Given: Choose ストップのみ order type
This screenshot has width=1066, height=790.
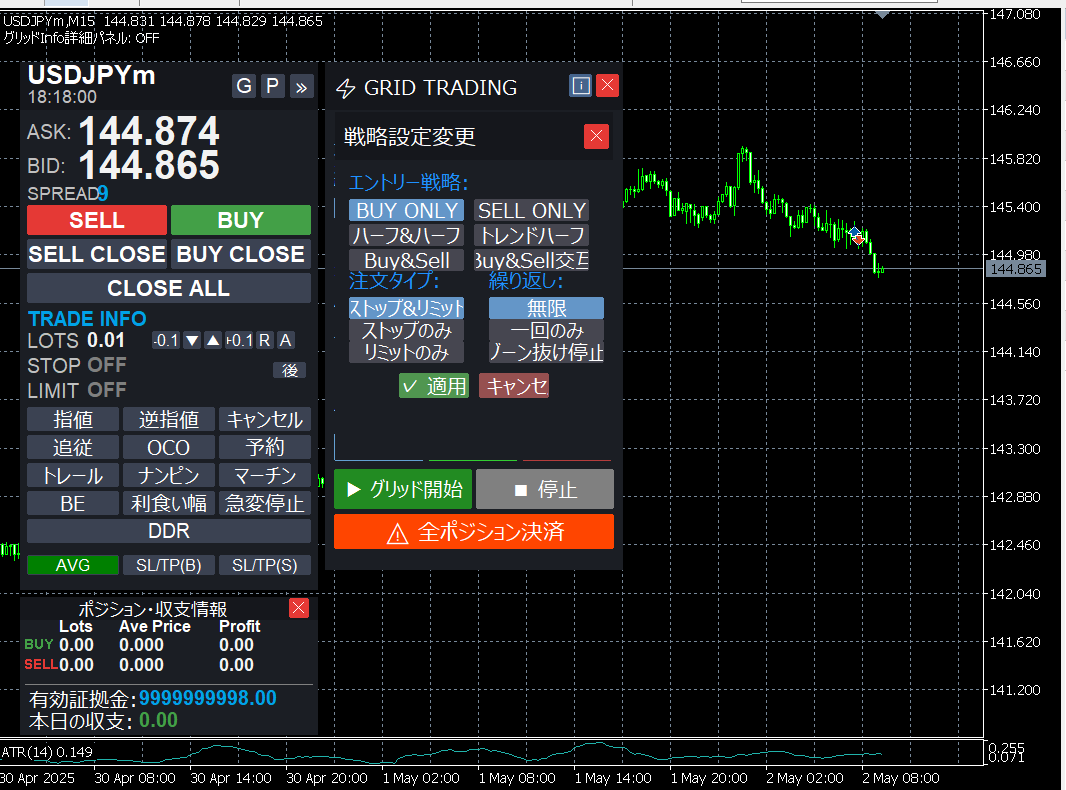Looking at the screenshot, I should [407, 330].
